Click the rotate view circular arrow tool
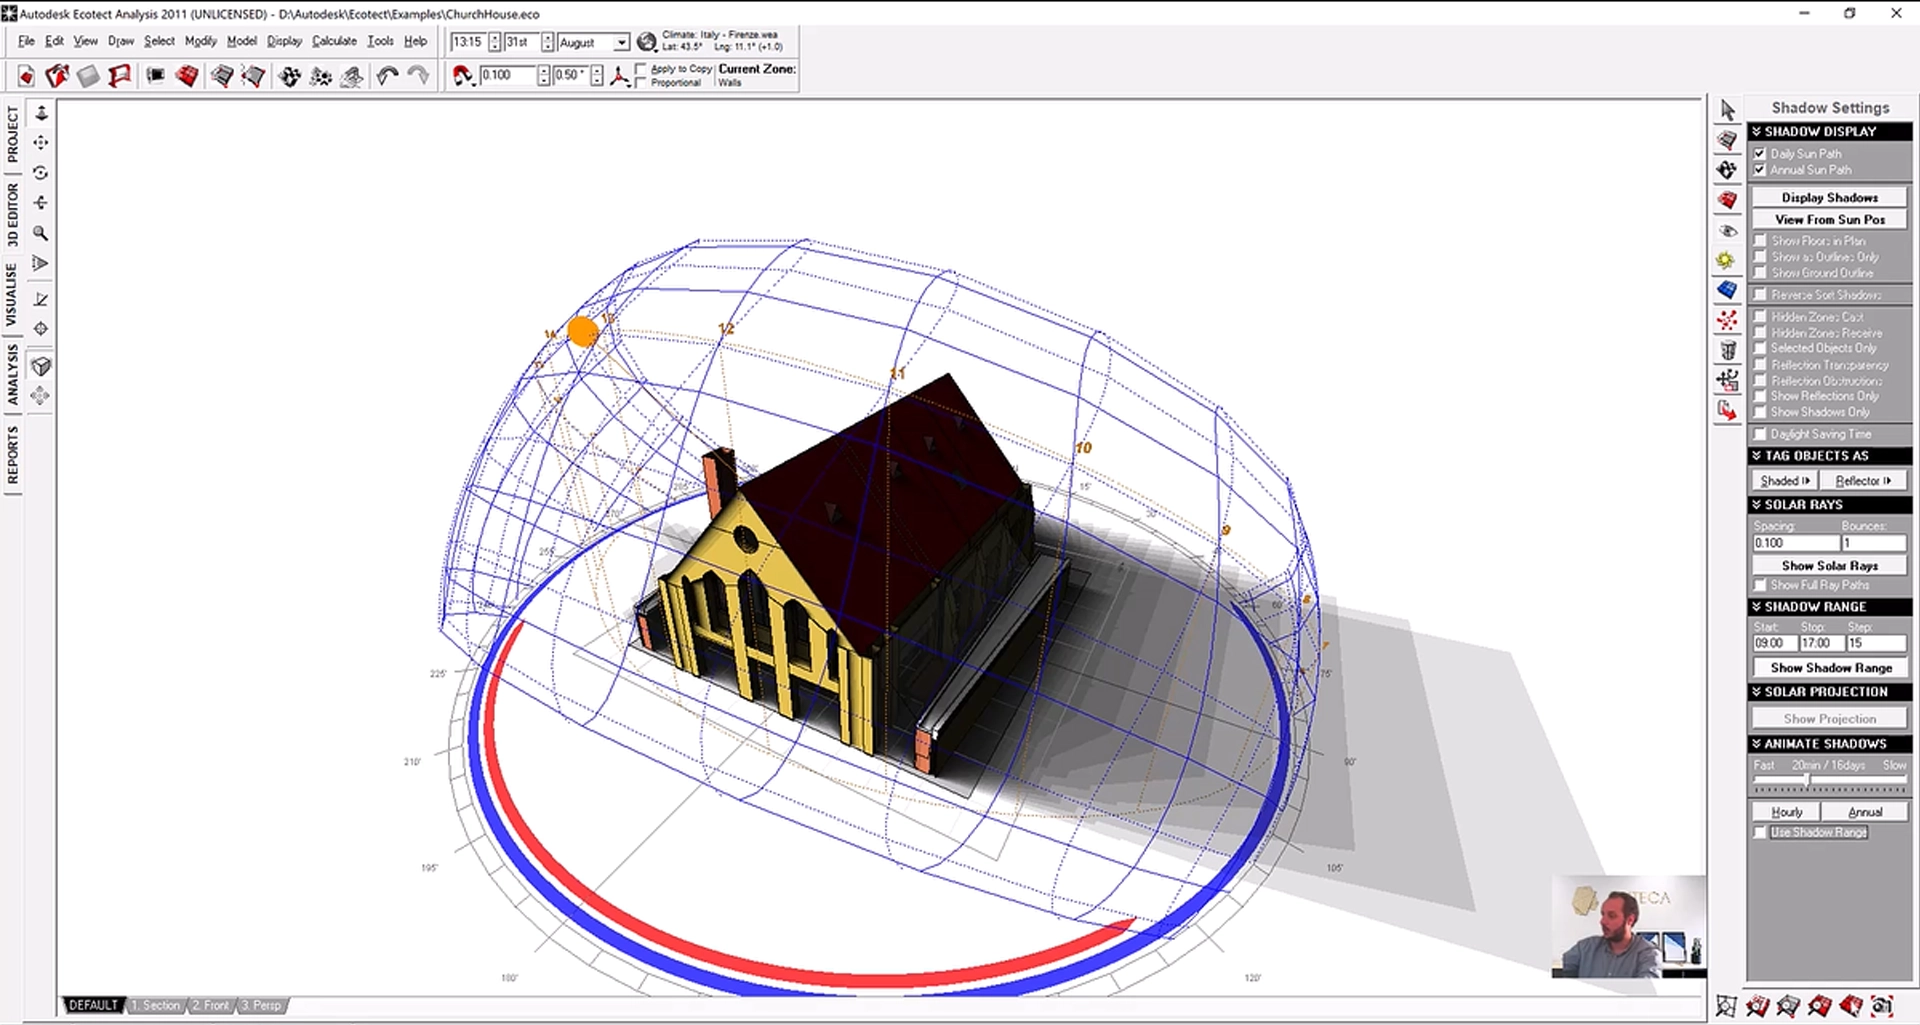This screenshot has width=1920, height=1025. tap(41, 173)
